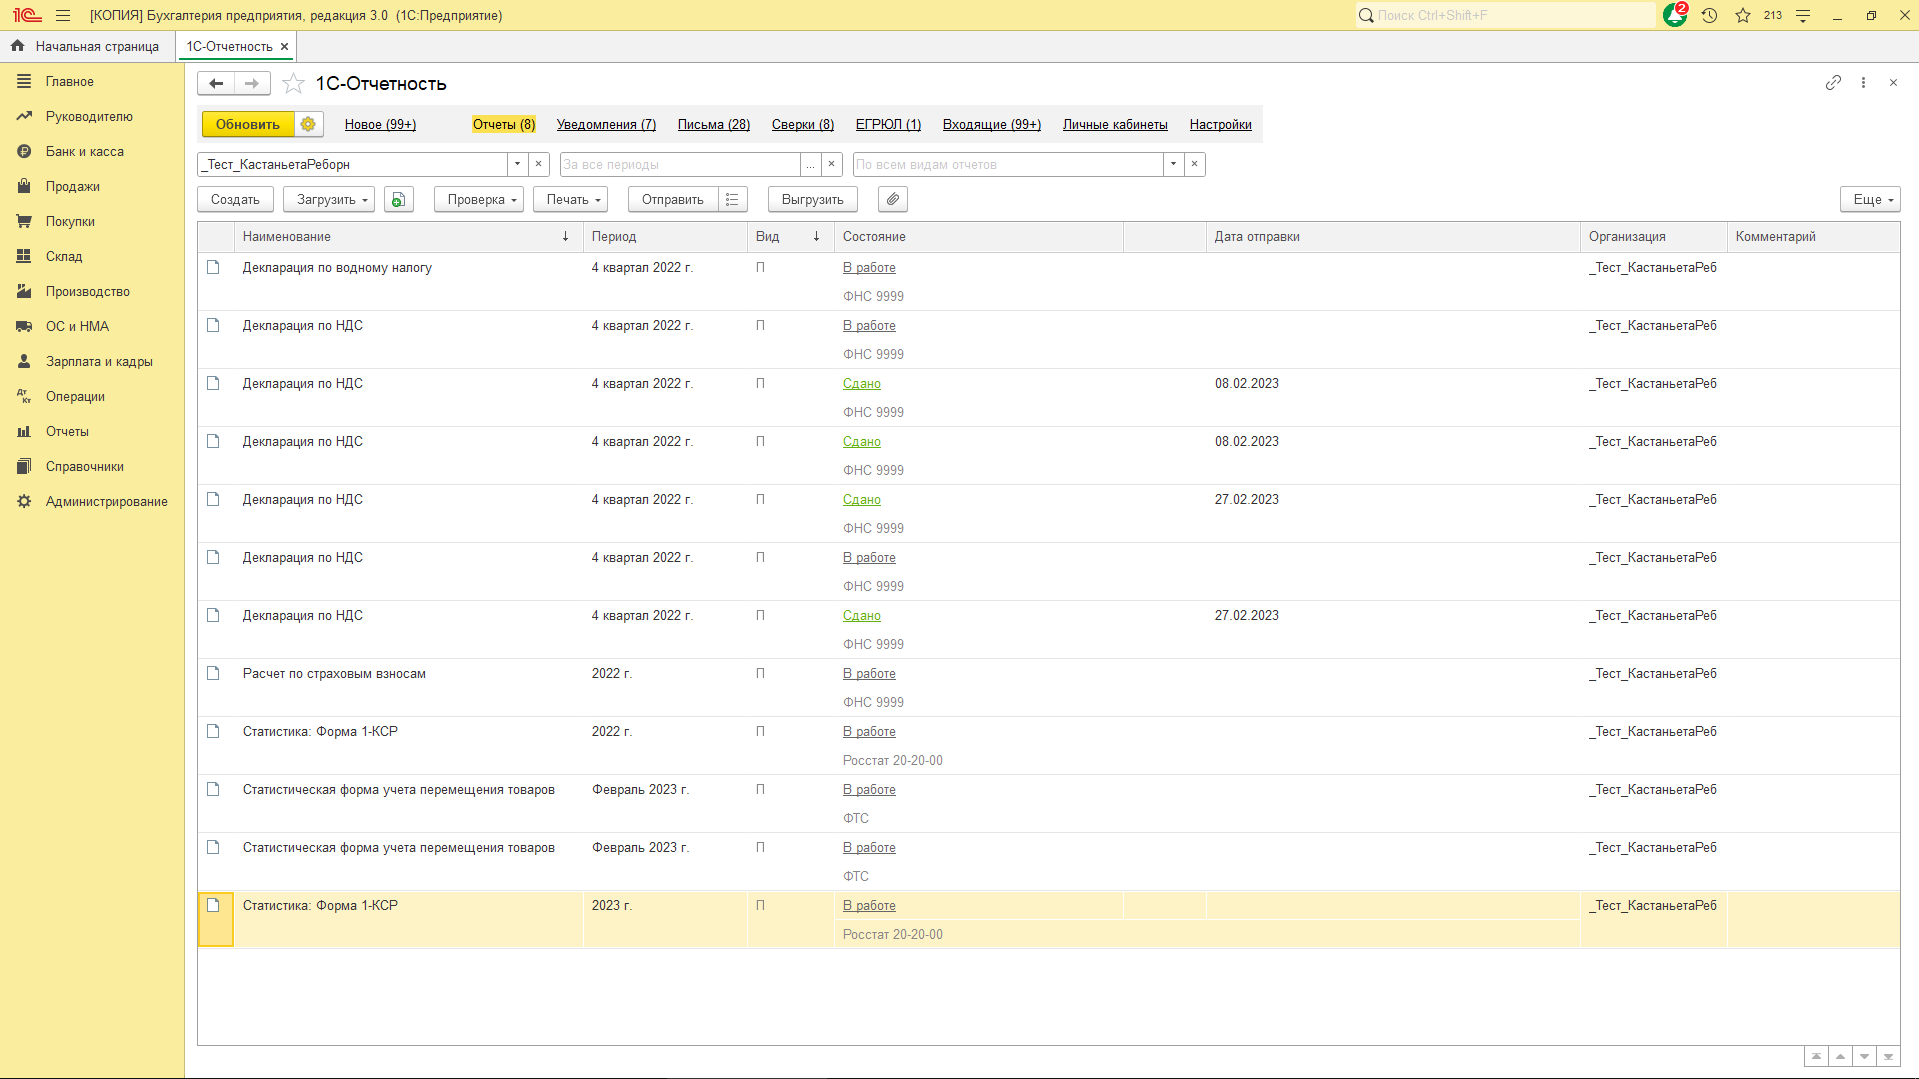
Task: Click the paperclip attachment icon
Action: pyautogui.click(x=893, y=199)
